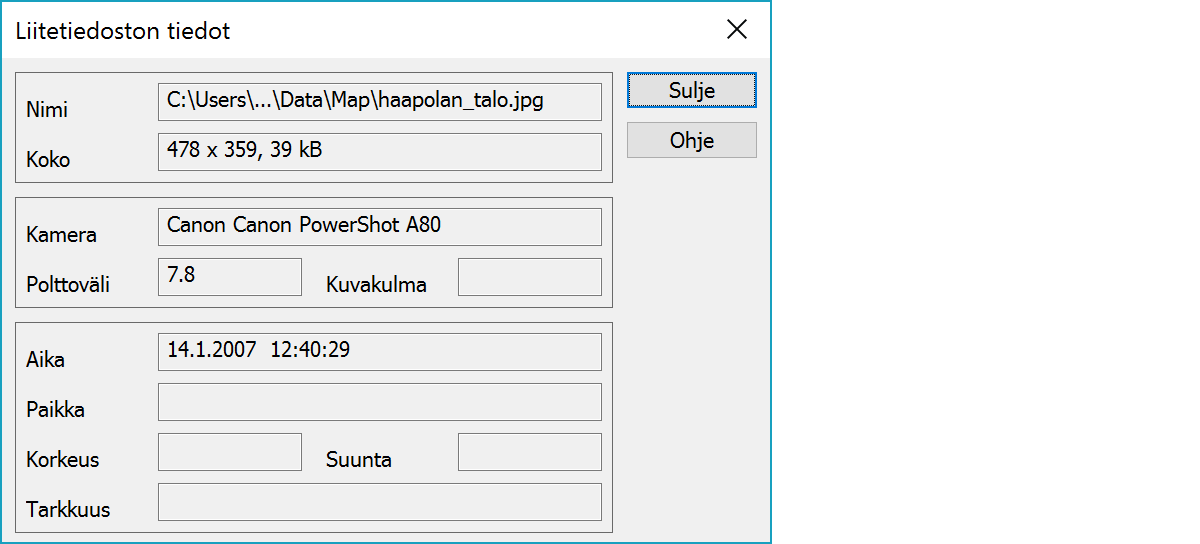Click the Aika label
This screenshot has width=1200, height=544.
pos(45,360)
